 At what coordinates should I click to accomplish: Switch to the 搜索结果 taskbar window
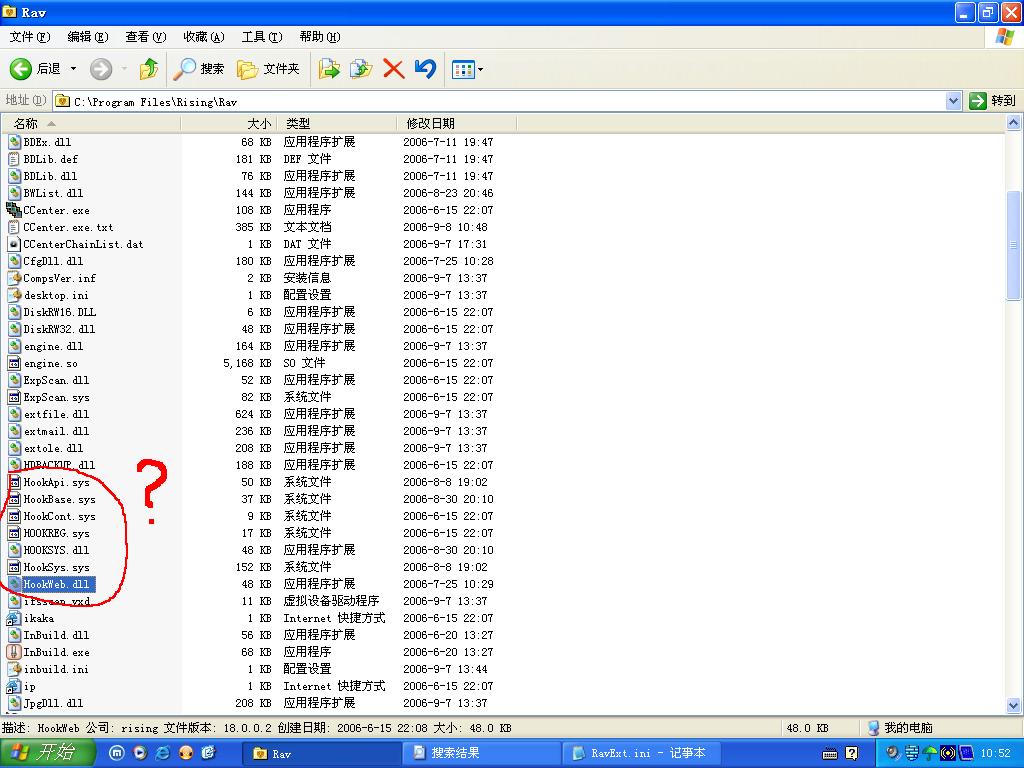[483, 753]
